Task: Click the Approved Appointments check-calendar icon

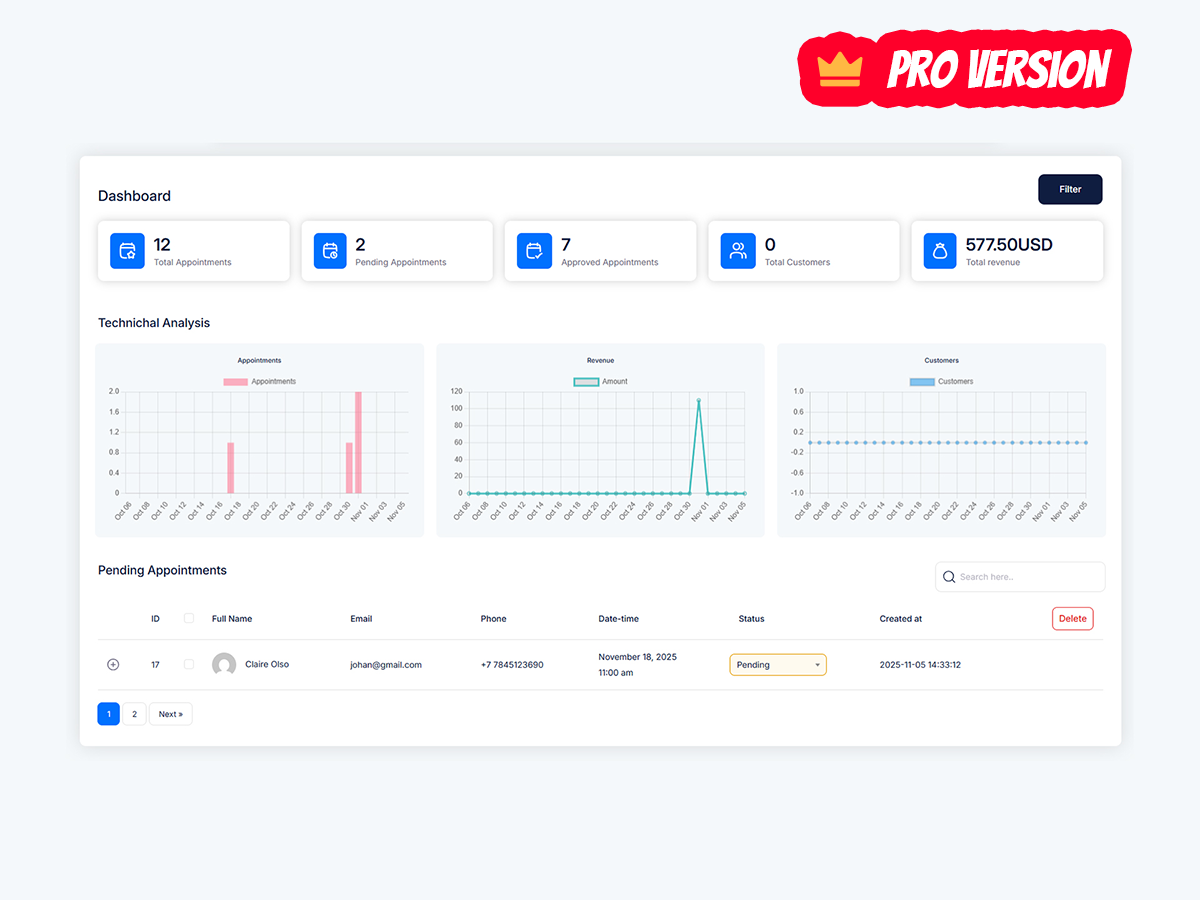Action: pos(534,251)
